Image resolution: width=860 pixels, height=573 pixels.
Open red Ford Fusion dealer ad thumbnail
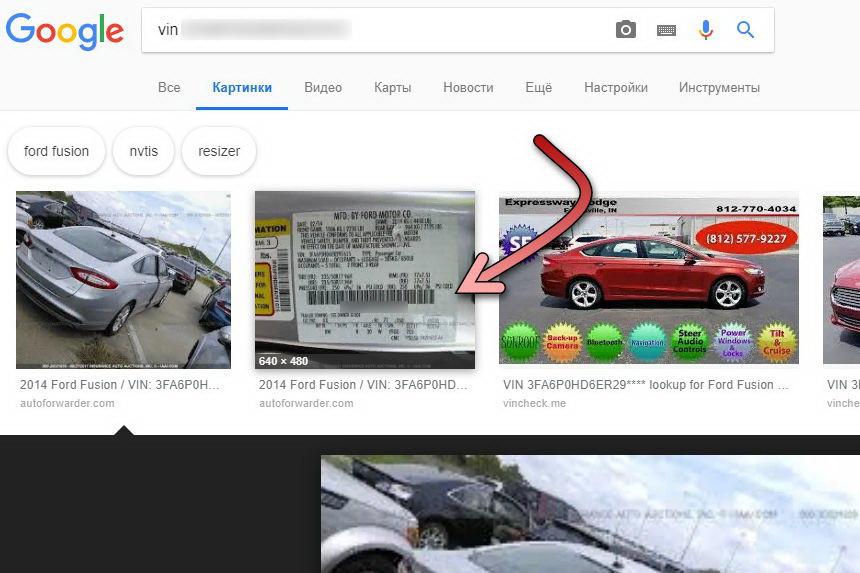[649, 280]
